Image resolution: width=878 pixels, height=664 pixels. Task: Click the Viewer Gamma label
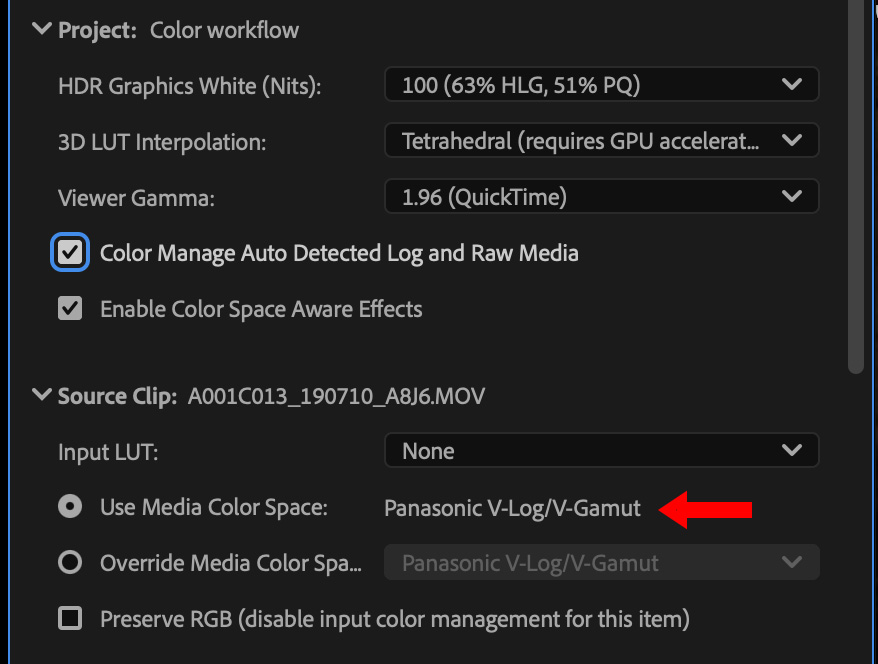(x=137, y=198)
